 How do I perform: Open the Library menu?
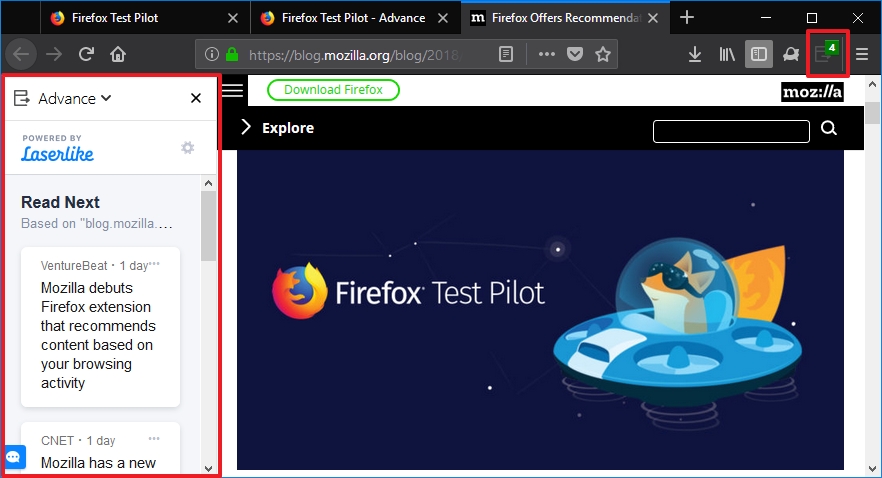tap(727, 55)
